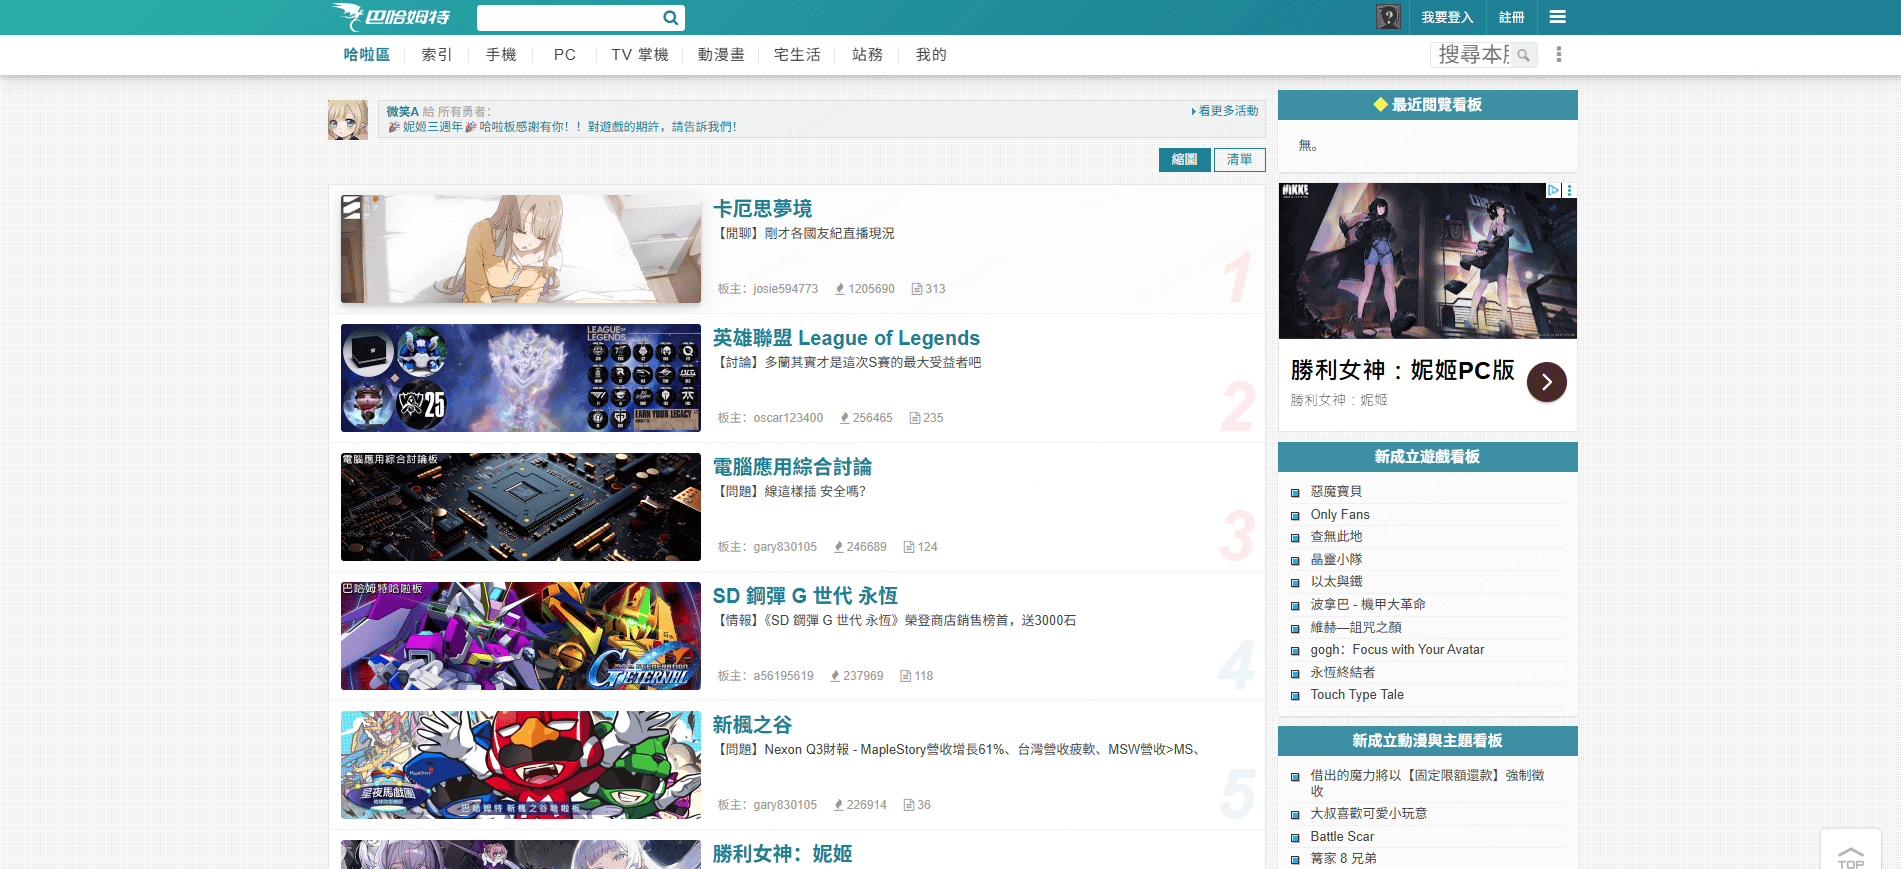Expand more activities link (看更多活動)
1901x869 pixels.
coord(1227,111)
